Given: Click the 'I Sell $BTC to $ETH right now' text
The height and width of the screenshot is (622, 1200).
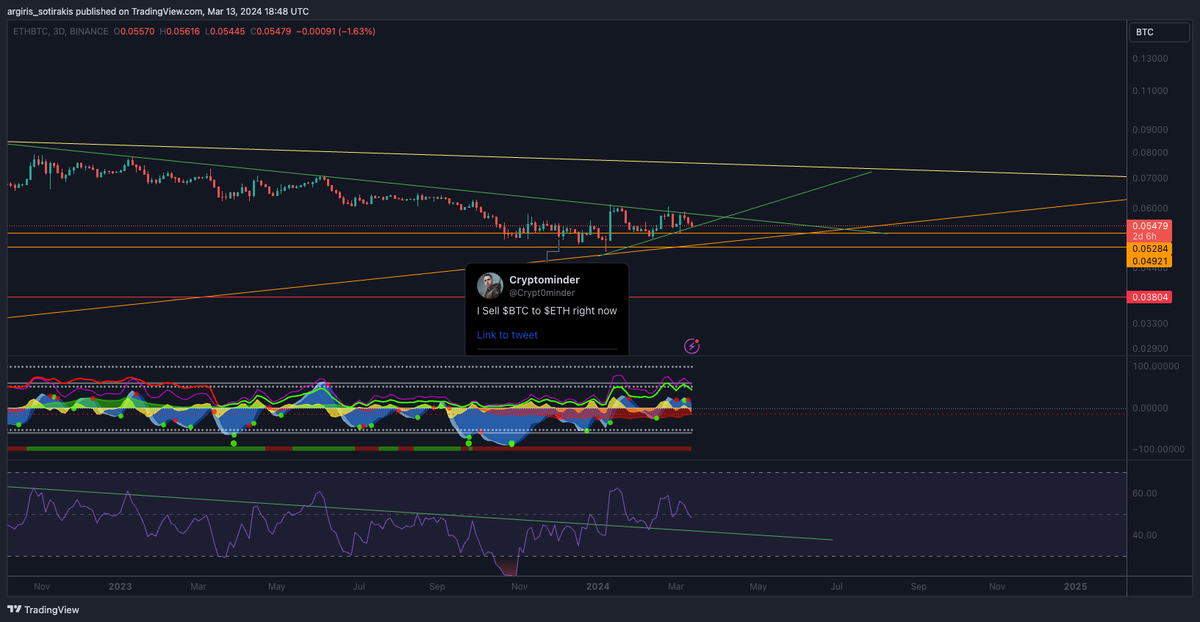Looking at the screenshot, I should 547,311.
